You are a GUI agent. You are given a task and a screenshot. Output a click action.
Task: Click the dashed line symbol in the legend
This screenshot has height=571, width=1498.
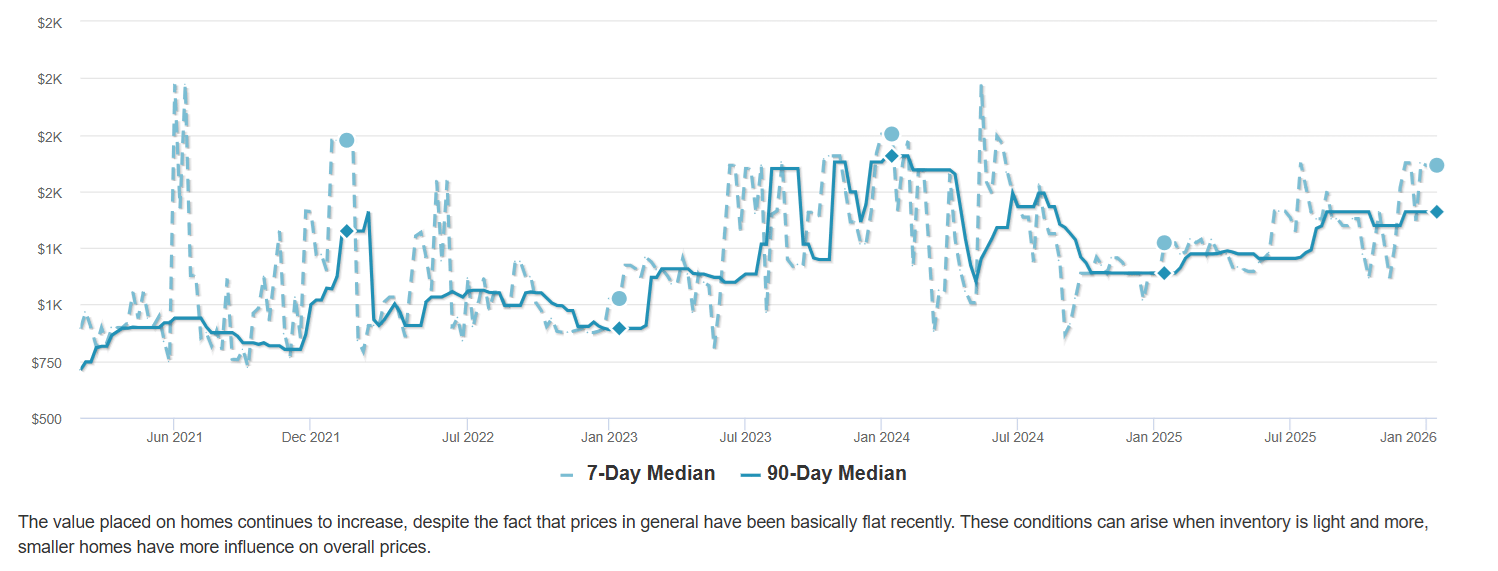pyautogui.click(x=567, y=474)
